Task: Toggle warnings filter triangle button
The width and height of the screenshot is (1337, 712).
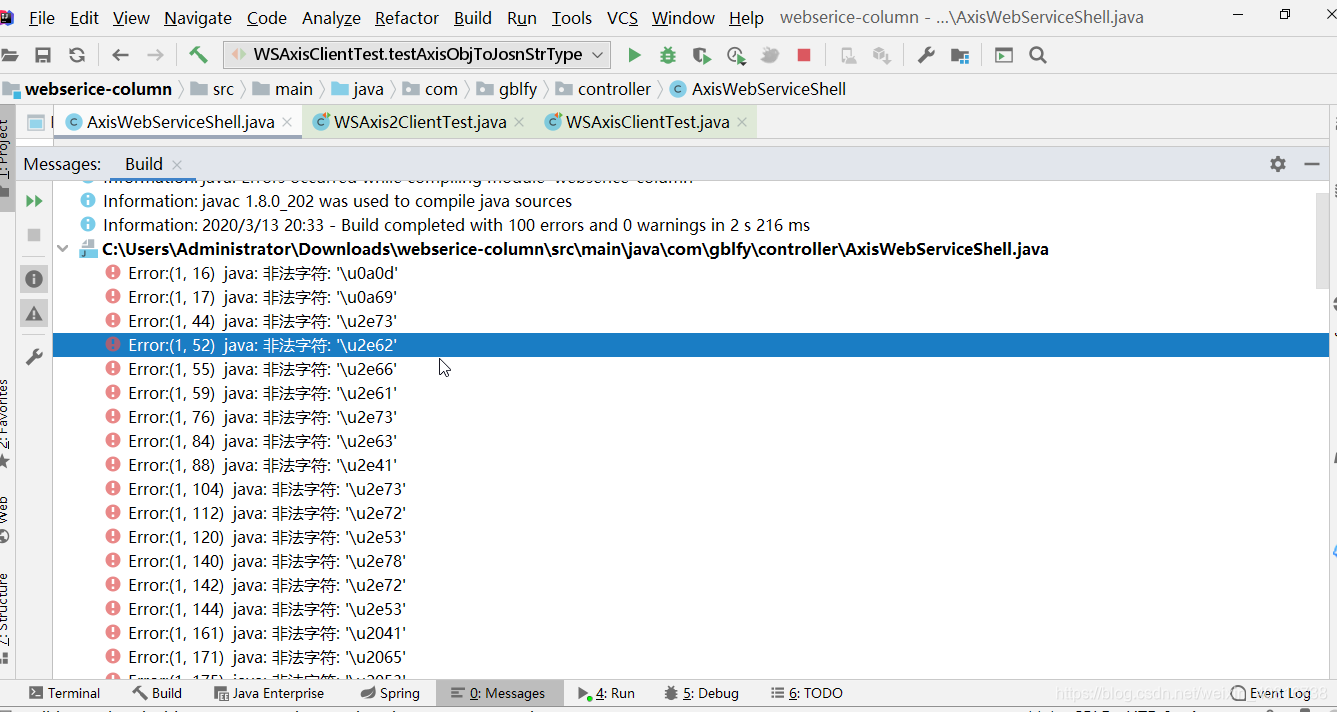Action: click(34, 313)
